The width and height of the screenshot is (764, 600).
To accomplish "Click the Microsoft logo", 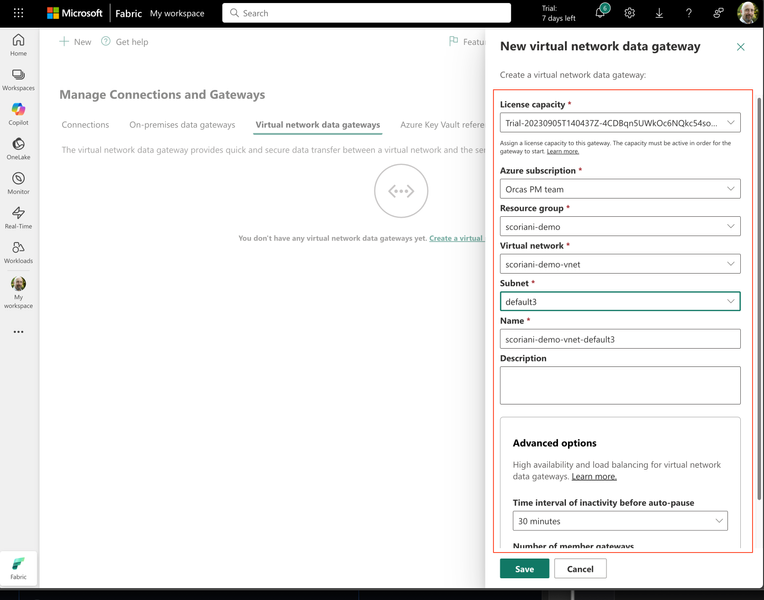I will tap(75, 13).
